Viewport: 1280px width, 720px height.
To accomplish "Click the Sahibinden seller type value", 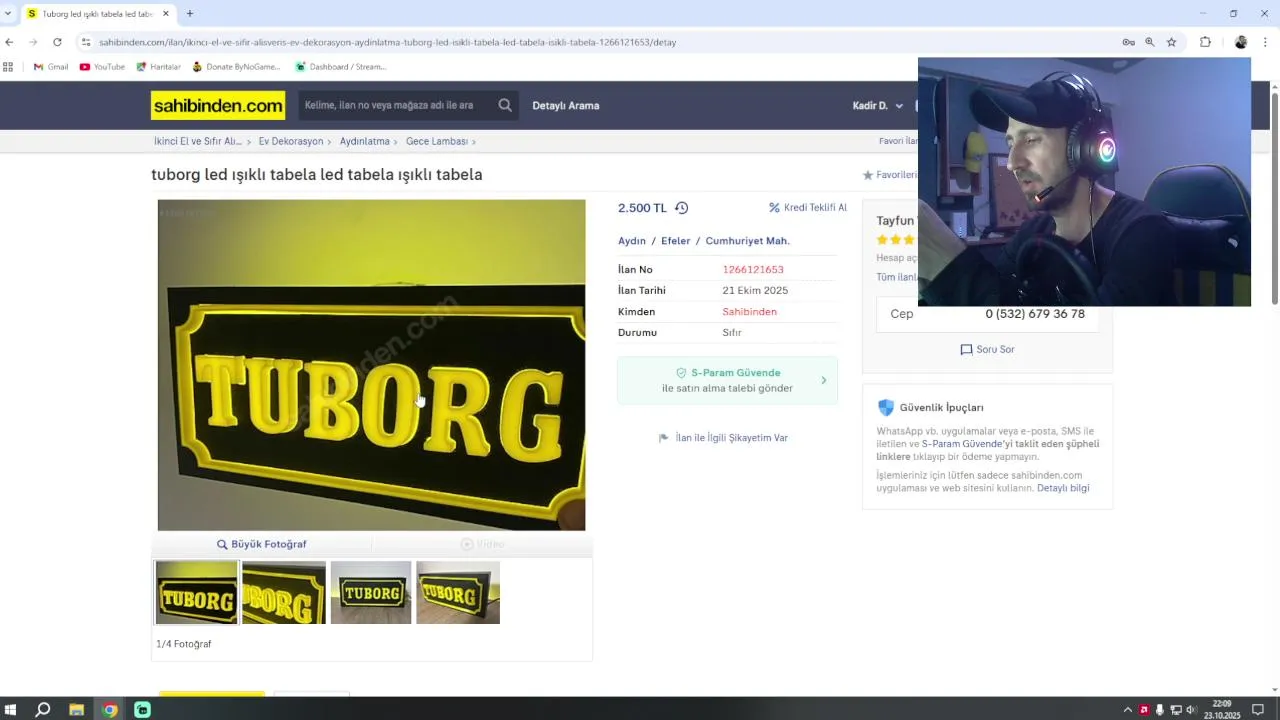I will click(749, 311).
